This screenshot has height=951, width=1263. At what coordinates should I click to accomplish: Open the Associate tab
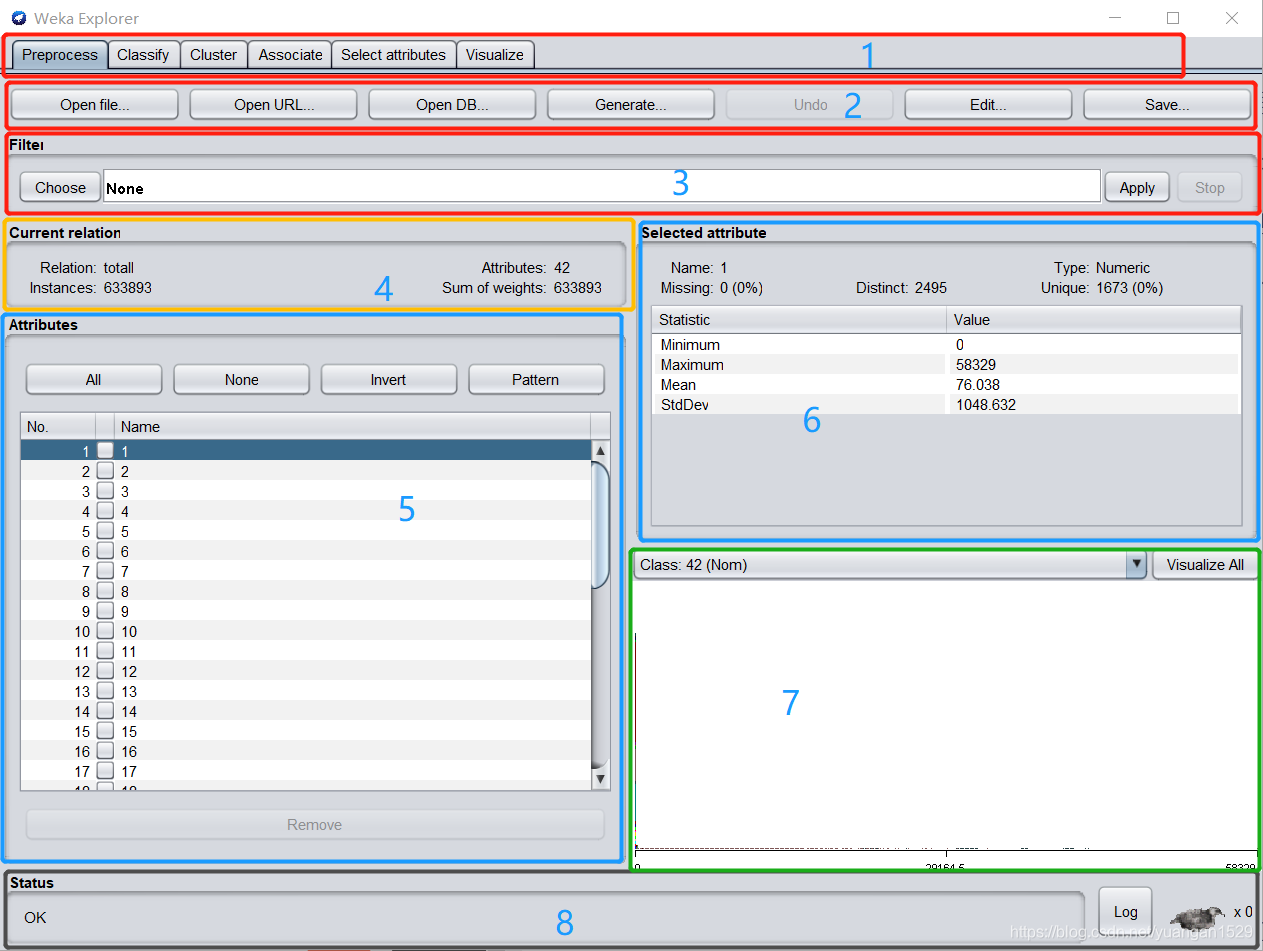point(290,55)
